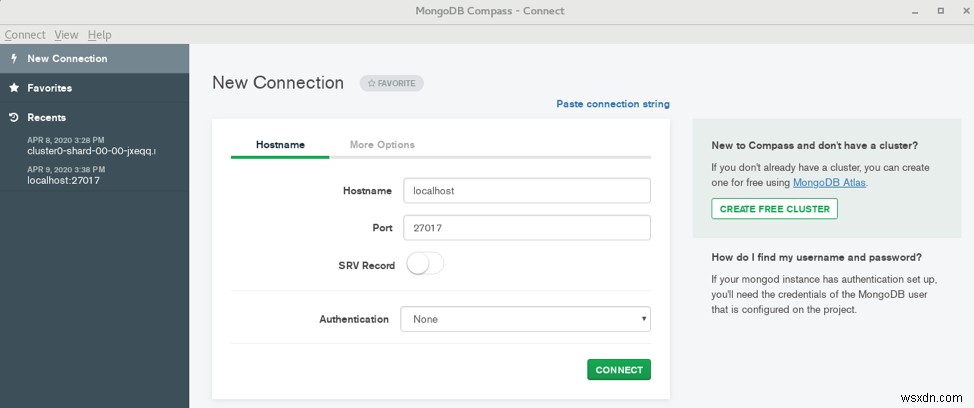974x408 pixels.
Task: Open the Connect menu
Action: pyautogui.click(x=25, y=35)
